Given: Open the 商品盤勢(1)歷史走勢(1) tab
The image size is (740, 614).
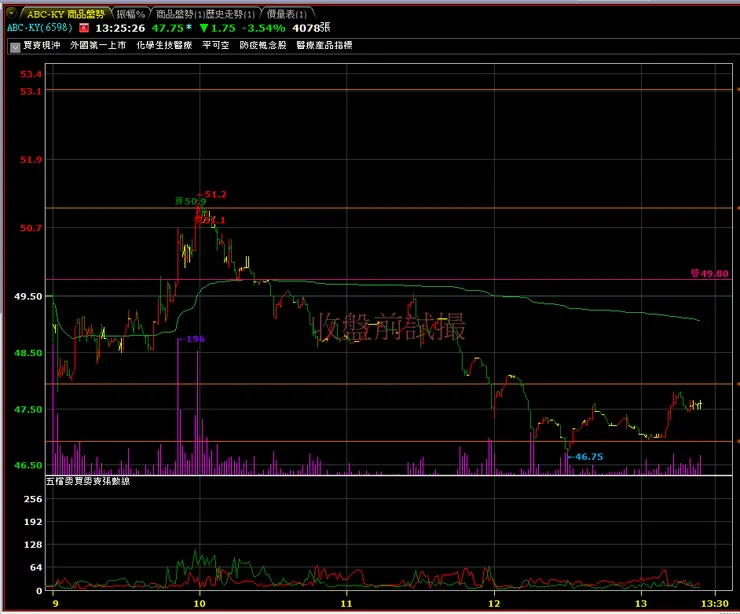Looking at the screenshot, I should pos(206,14).
